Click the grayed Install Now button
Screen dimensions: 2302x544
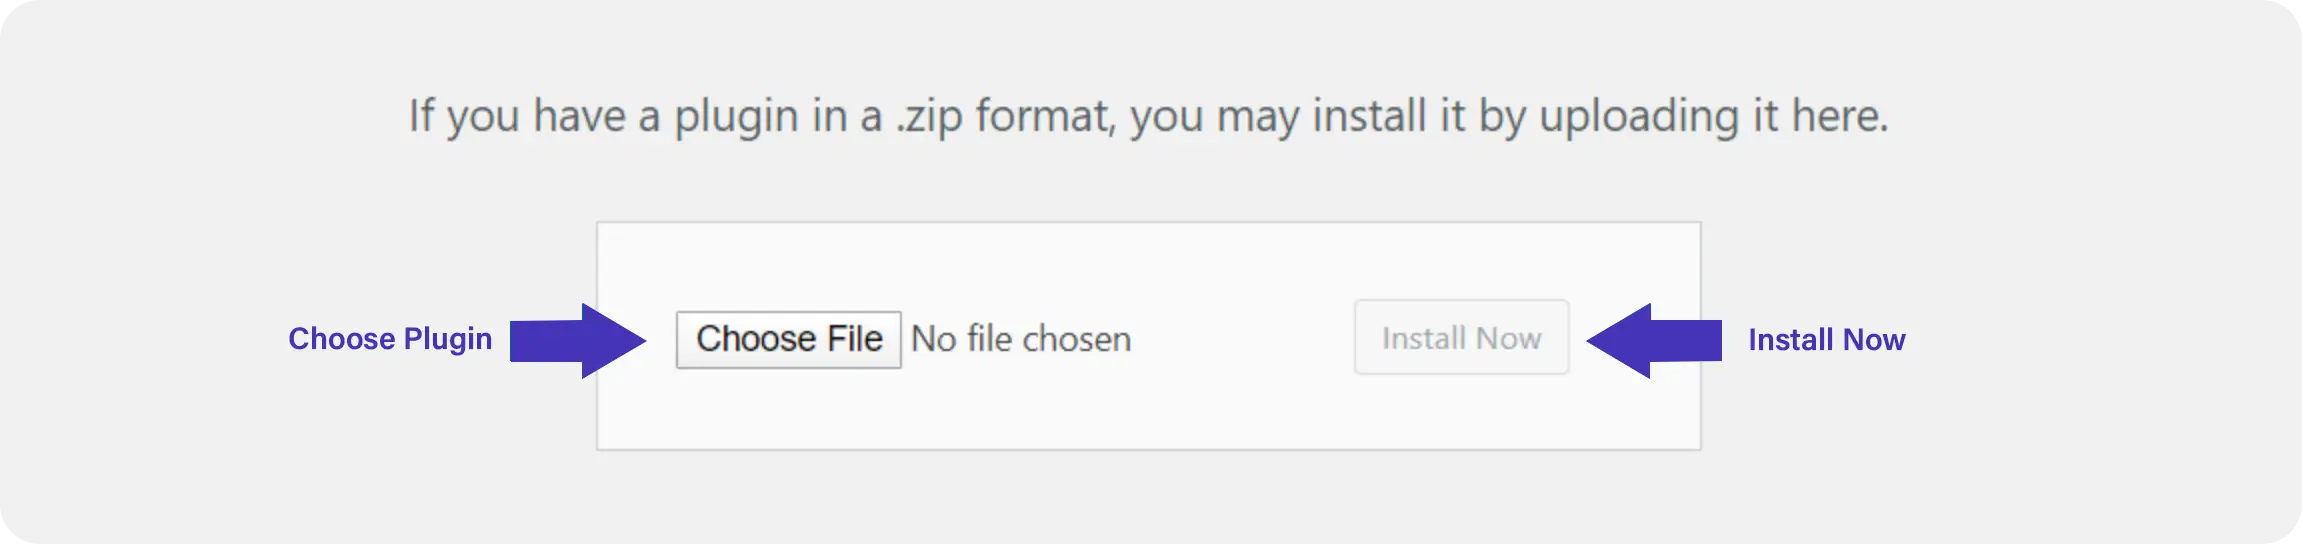coord(1461,338)
